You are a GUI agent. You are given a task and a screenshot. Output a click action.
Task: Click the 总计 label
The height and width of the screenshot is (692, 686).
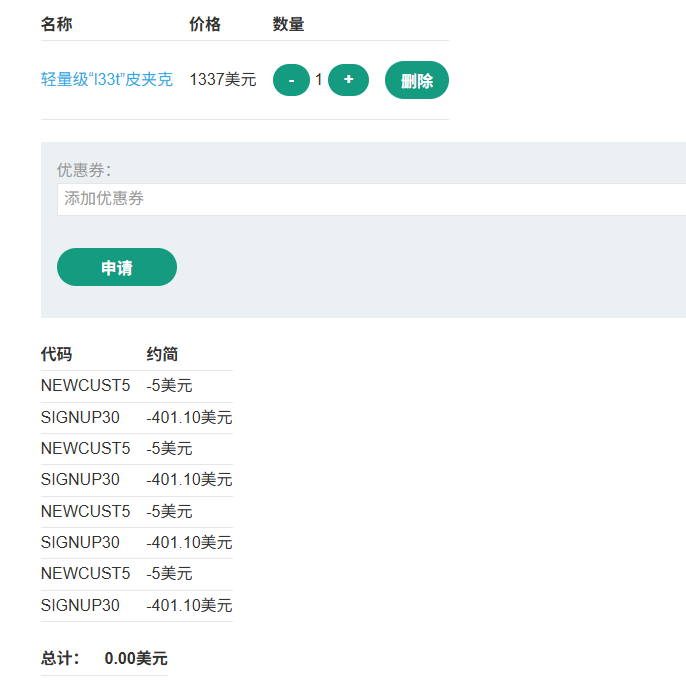60,658
